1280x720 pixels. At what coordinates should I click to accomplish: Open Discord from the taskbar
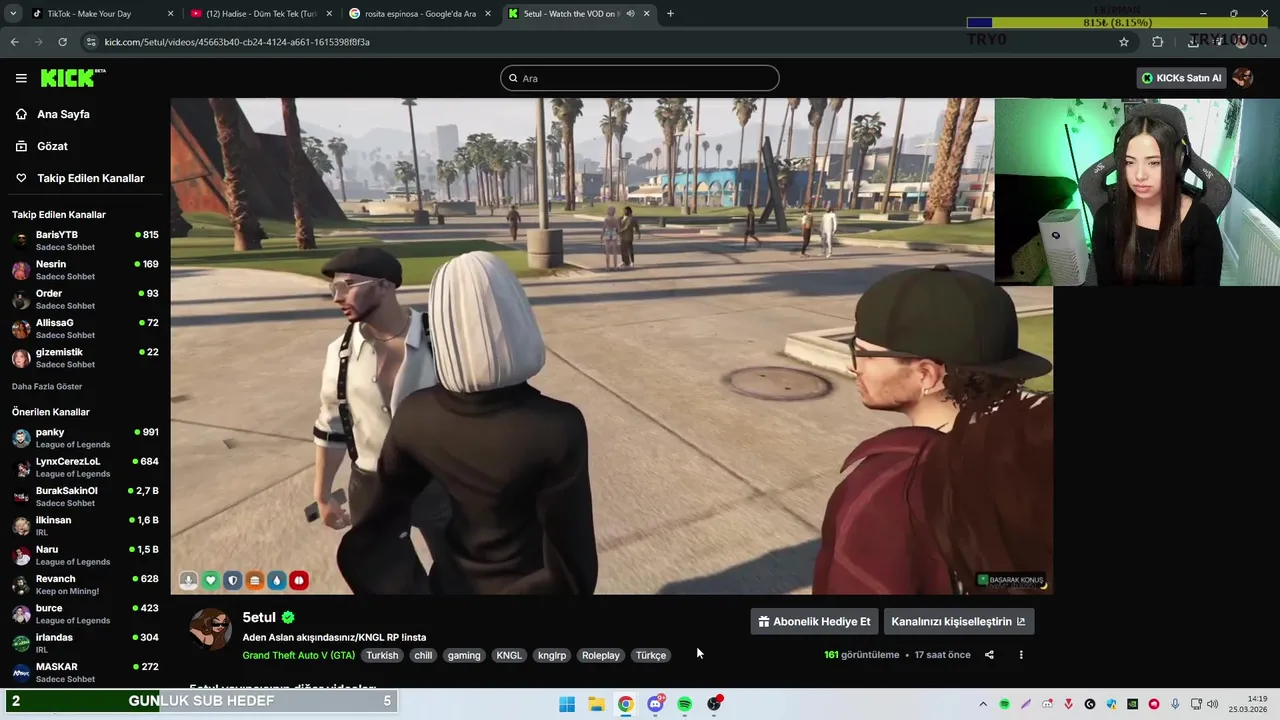point(655,704)
